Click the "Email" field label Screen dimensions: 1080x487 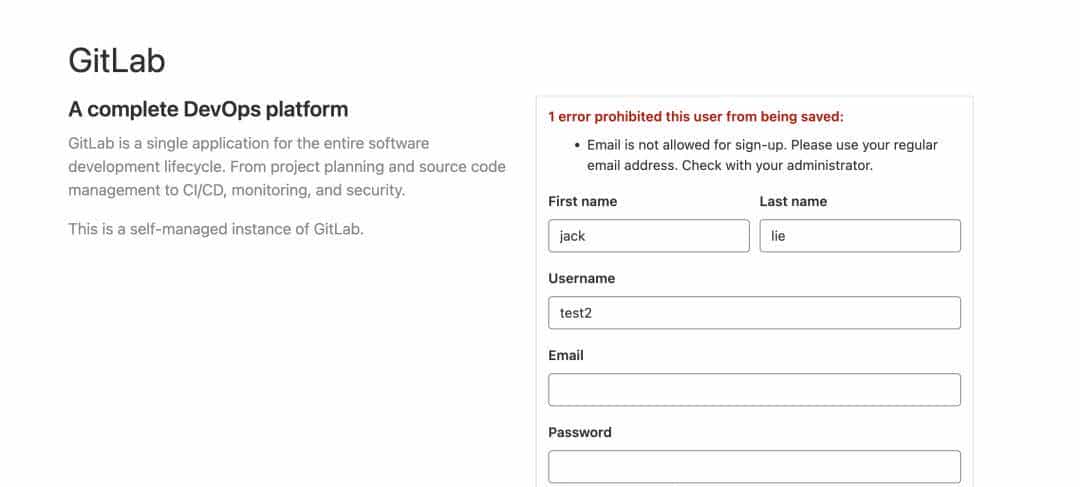pyautogui.click(x=566, y=355)
